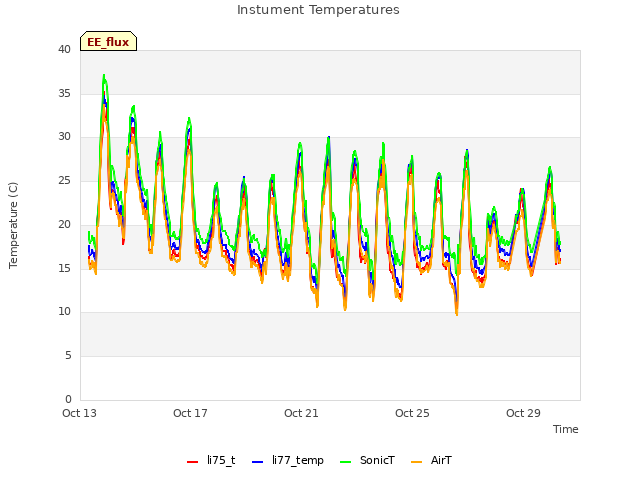Image resolution: width=640 pixels, height=480 pixels.
Task: Click the red li75_t legend swatch
Action: coord(192,462)
